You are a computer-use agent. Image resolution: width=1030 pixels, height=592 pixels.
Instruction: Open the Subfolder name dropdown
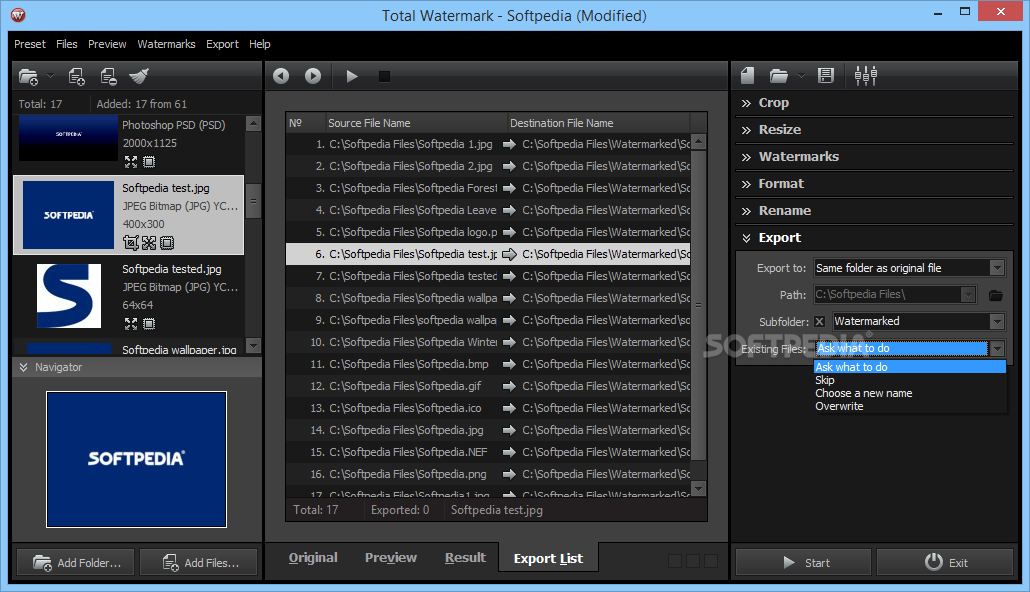(997, 321)
